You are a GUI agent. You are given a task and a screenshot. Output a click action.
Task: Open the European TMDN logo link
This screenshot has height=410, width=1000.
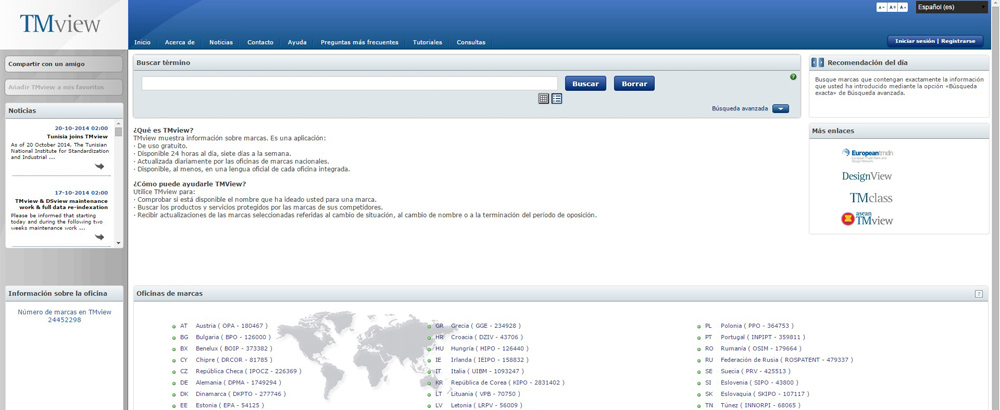tap(867, 154)
